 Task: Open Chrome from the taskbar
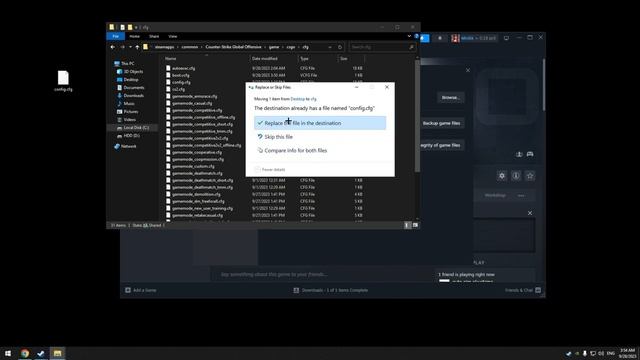coord(25,353)
